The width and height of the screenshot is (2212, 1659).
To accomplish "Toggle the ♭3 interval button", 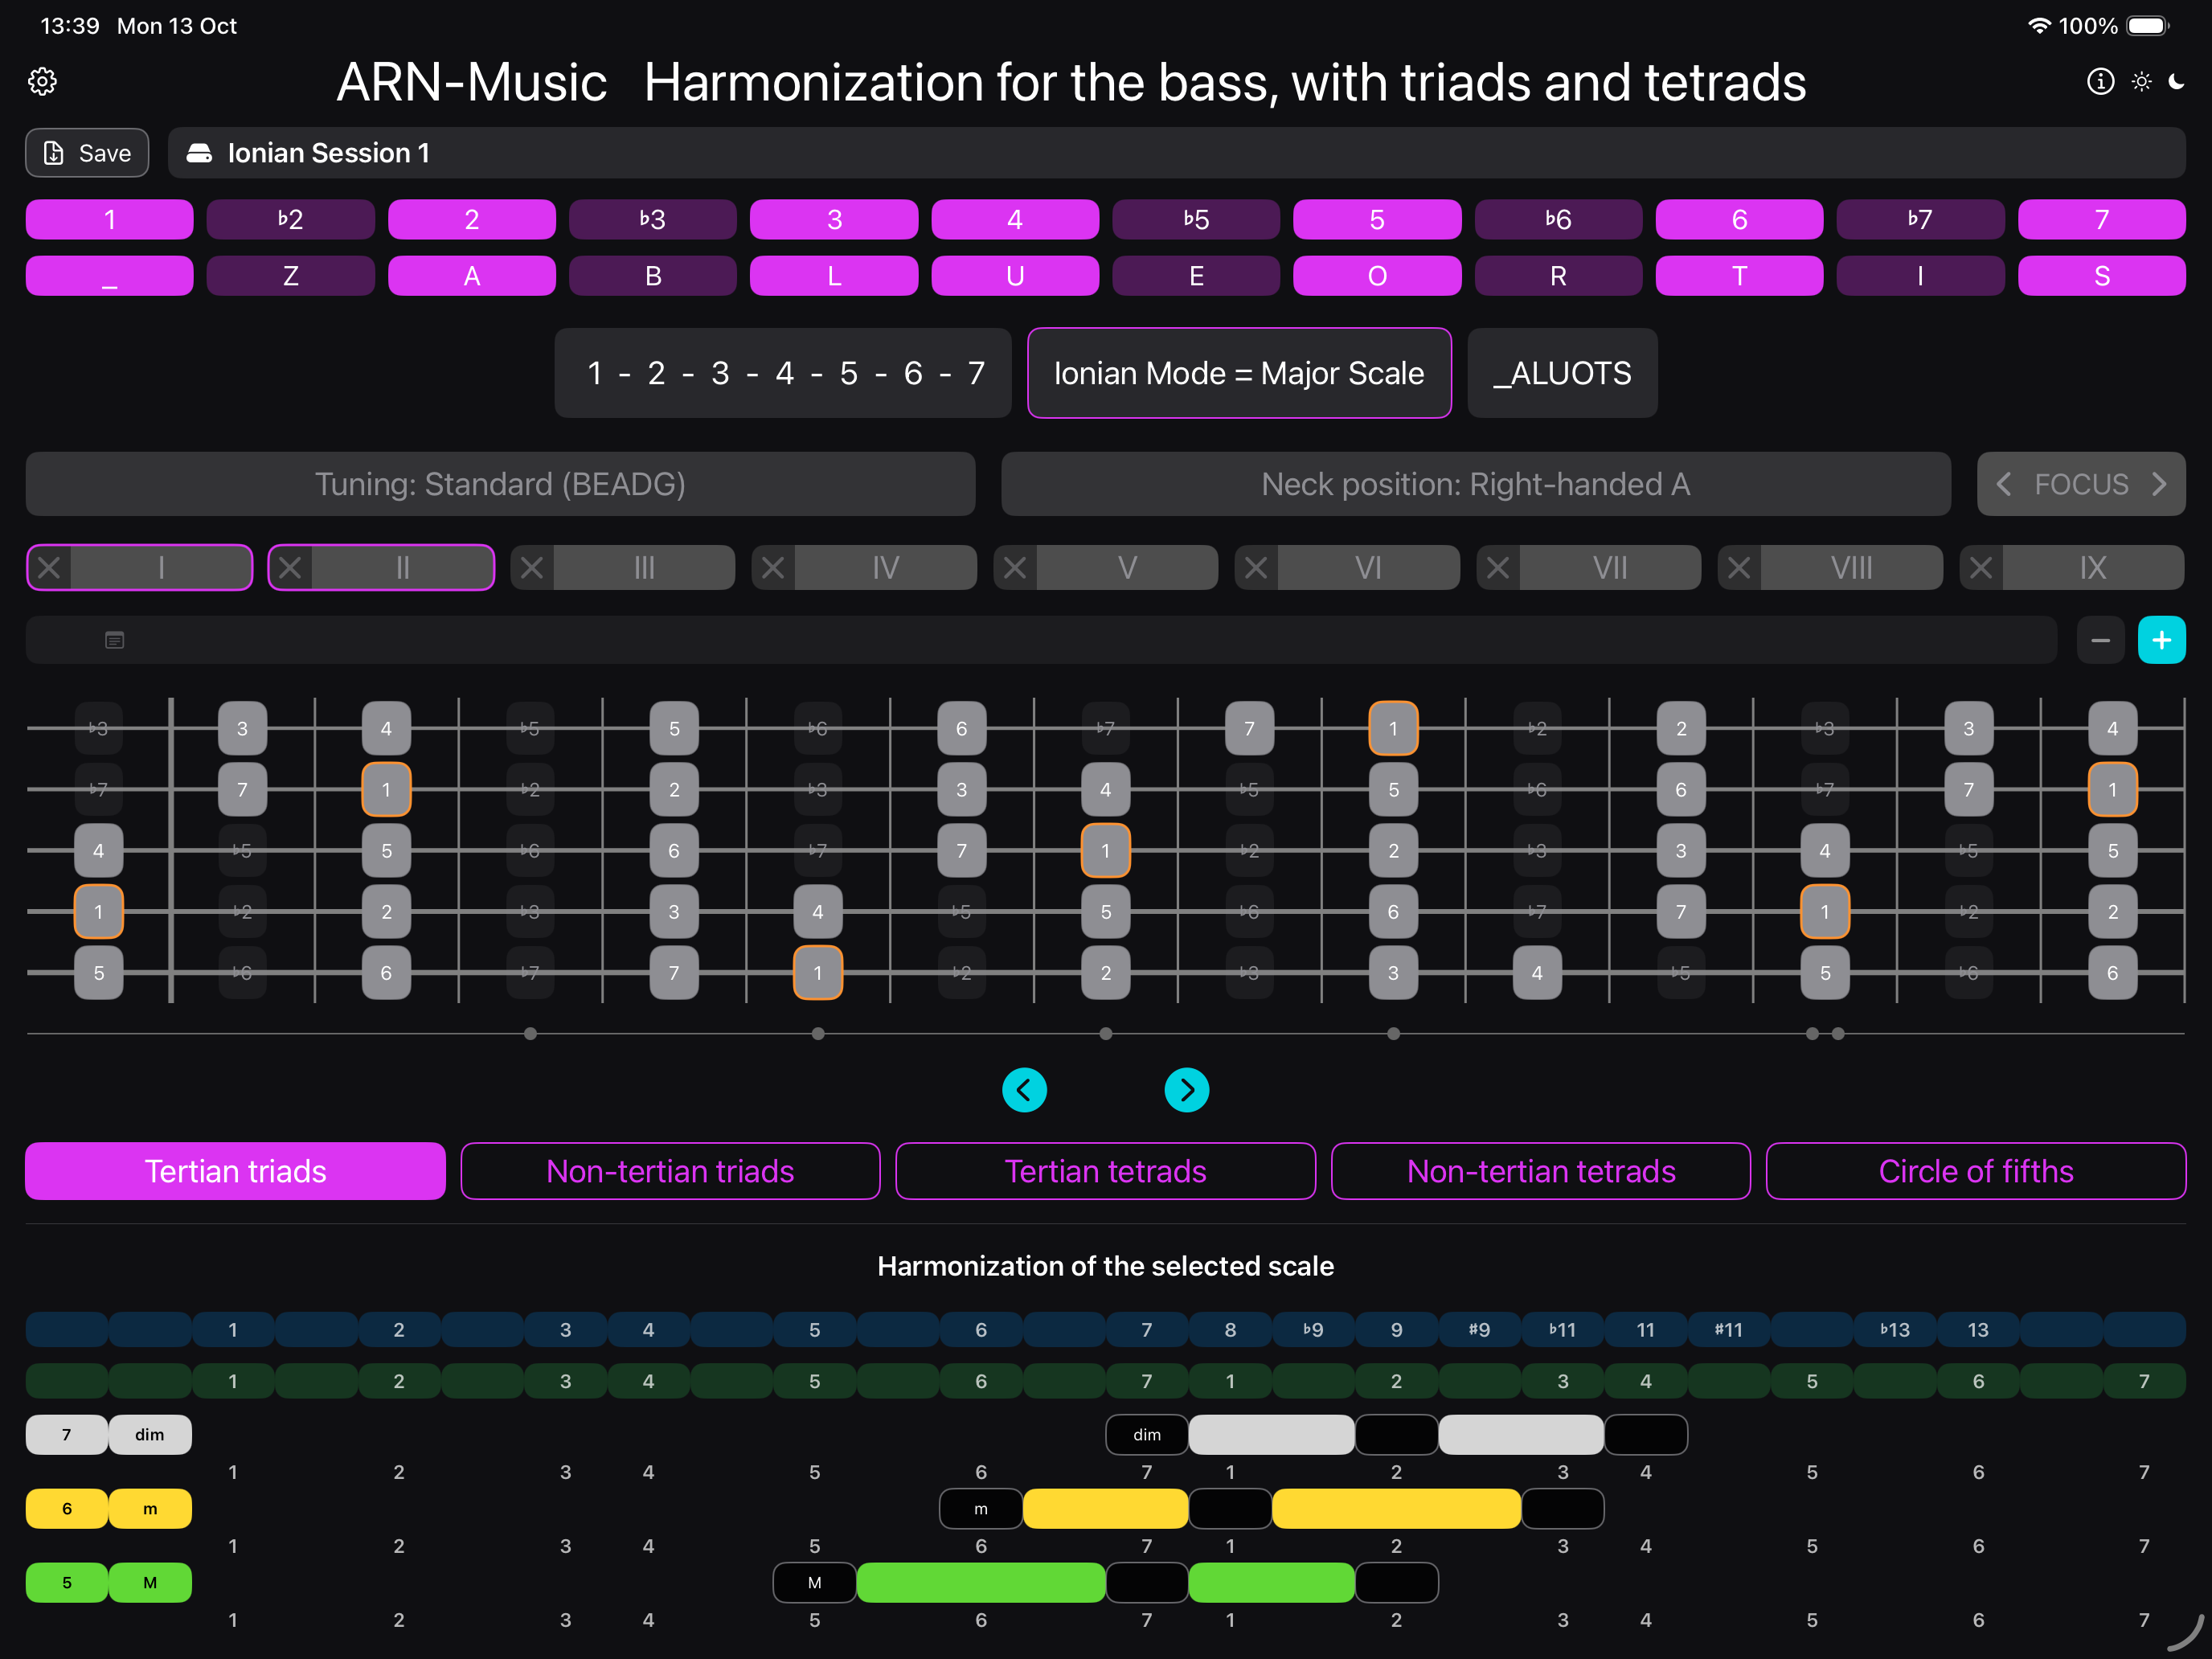I will pyautogui.click(x=652, y=219).
